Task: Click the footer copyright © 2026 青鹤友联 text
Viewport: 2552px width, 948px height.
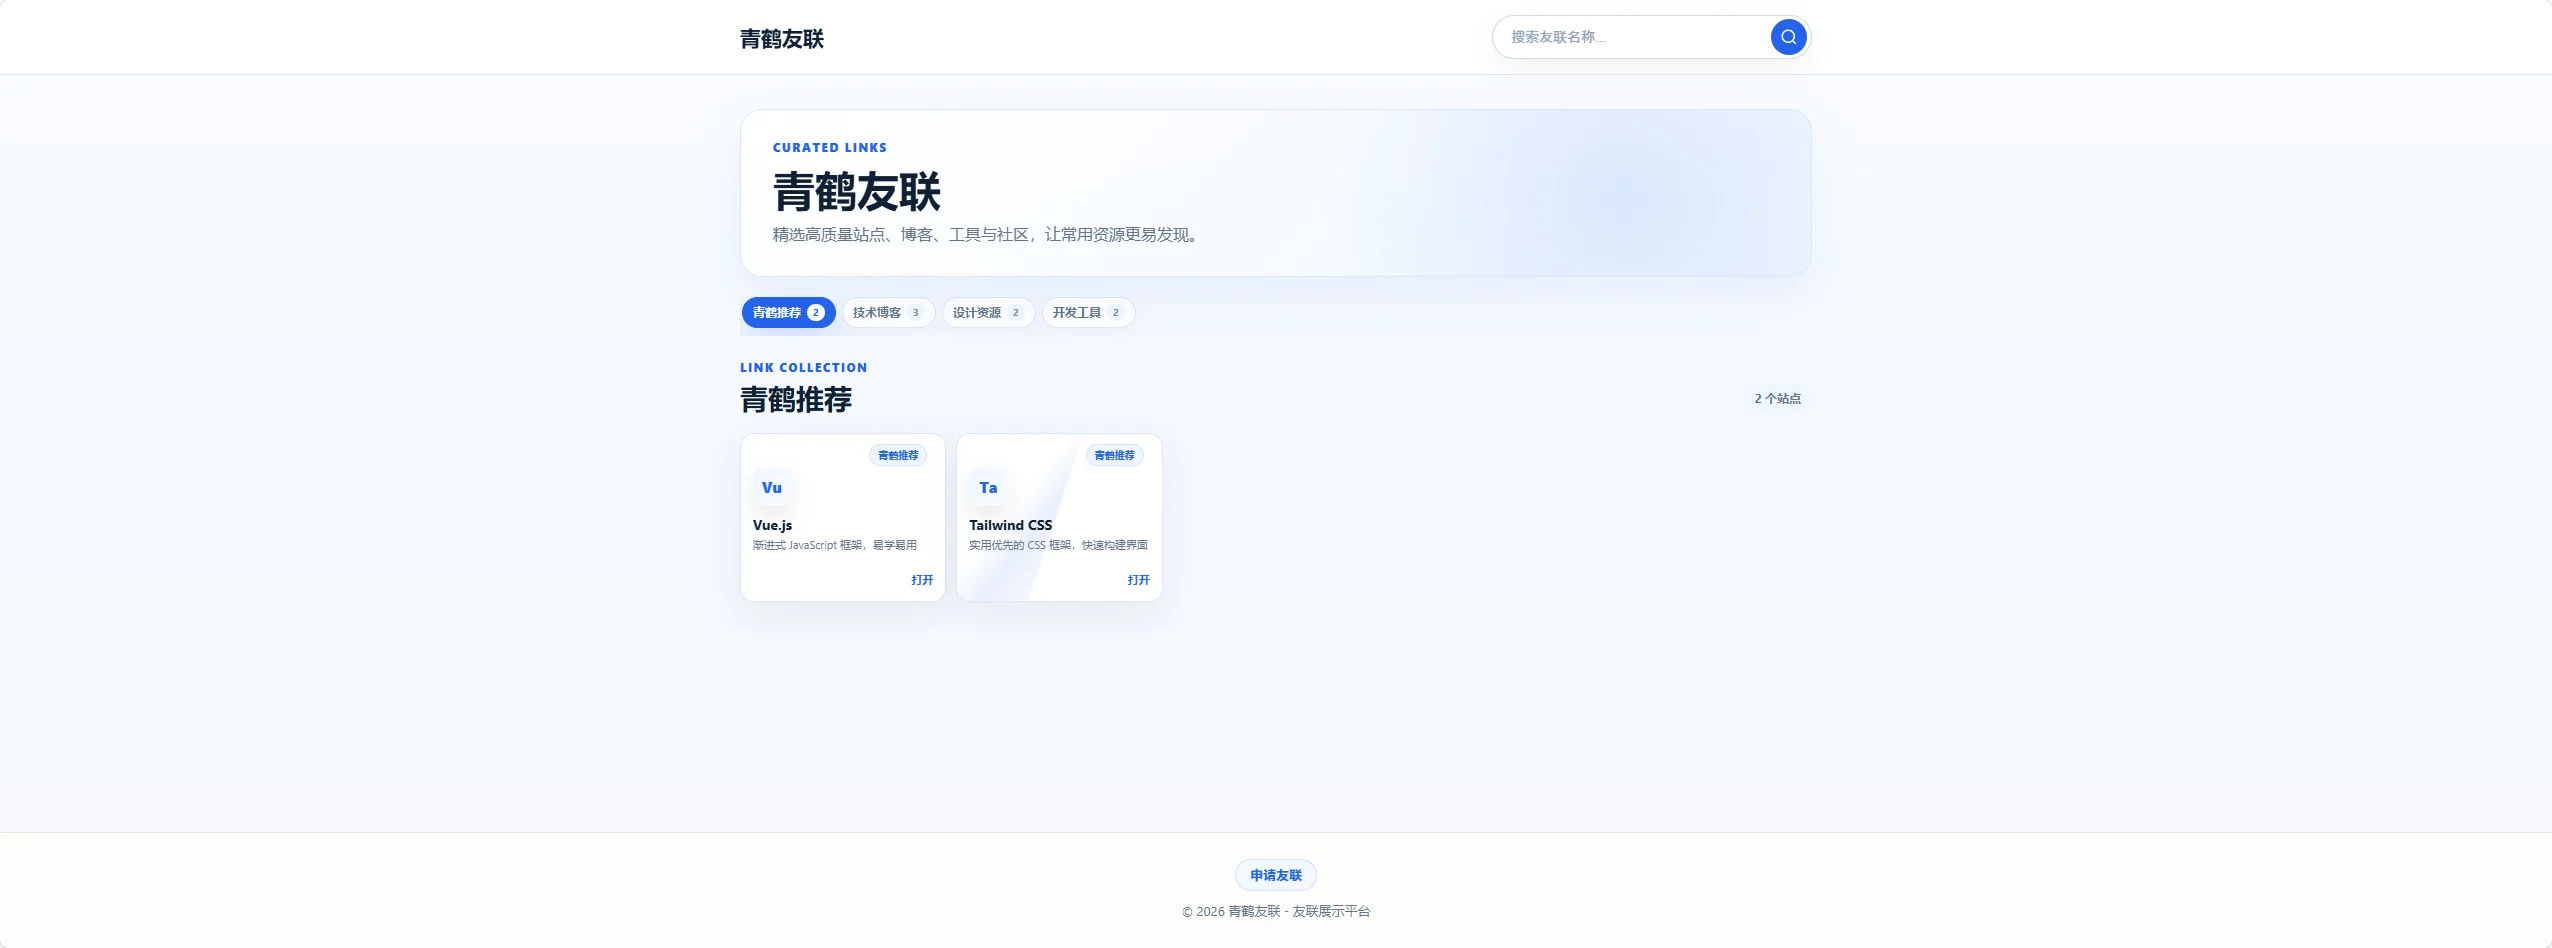Action: click(1276, 911)
